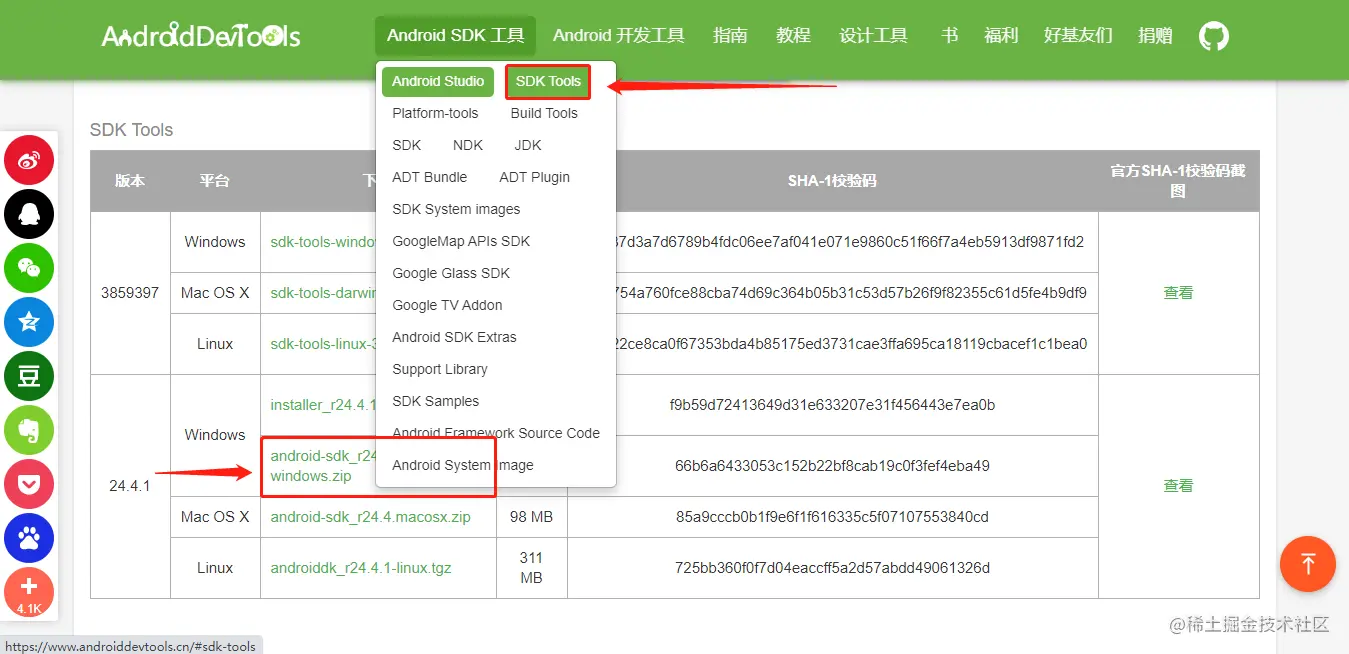Download androiddk_r24.4.1-linux.tgz link
The image size is (1349, 654).
point(361,568)
